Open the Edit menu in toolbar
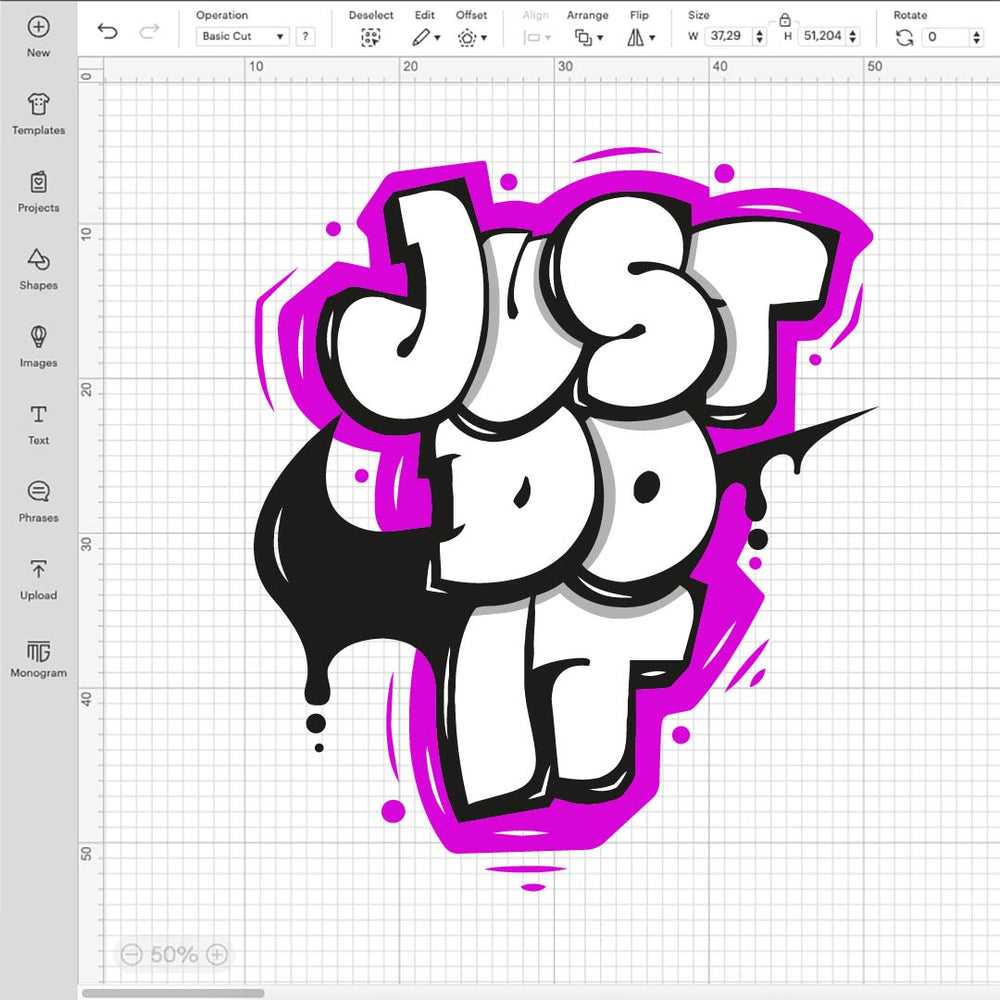Image resolution: width=1000 pixels, height=1000 pixels. tap(425, 37)
